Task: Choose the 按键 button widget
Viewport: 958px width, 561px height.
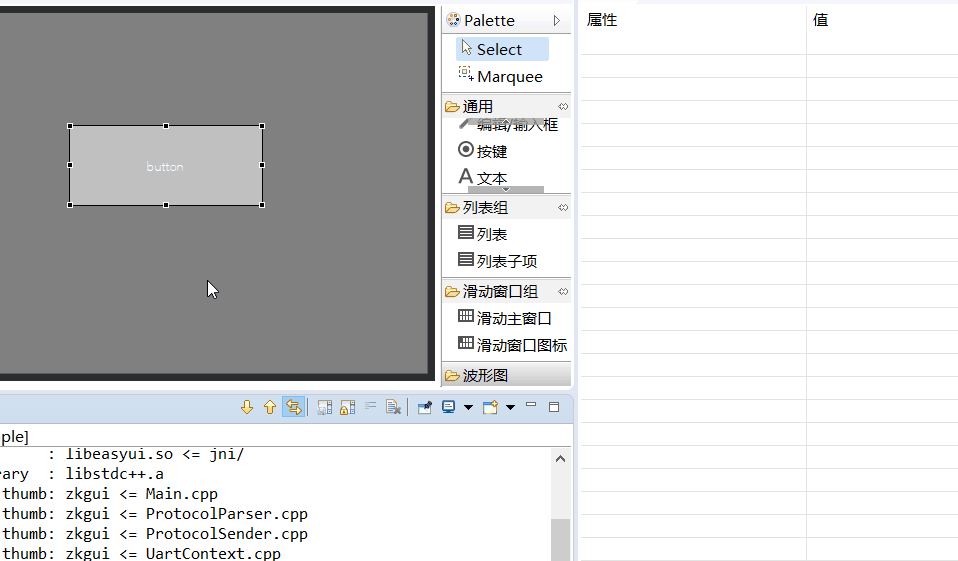Action: pyautogui.click(x=483, y=150)
